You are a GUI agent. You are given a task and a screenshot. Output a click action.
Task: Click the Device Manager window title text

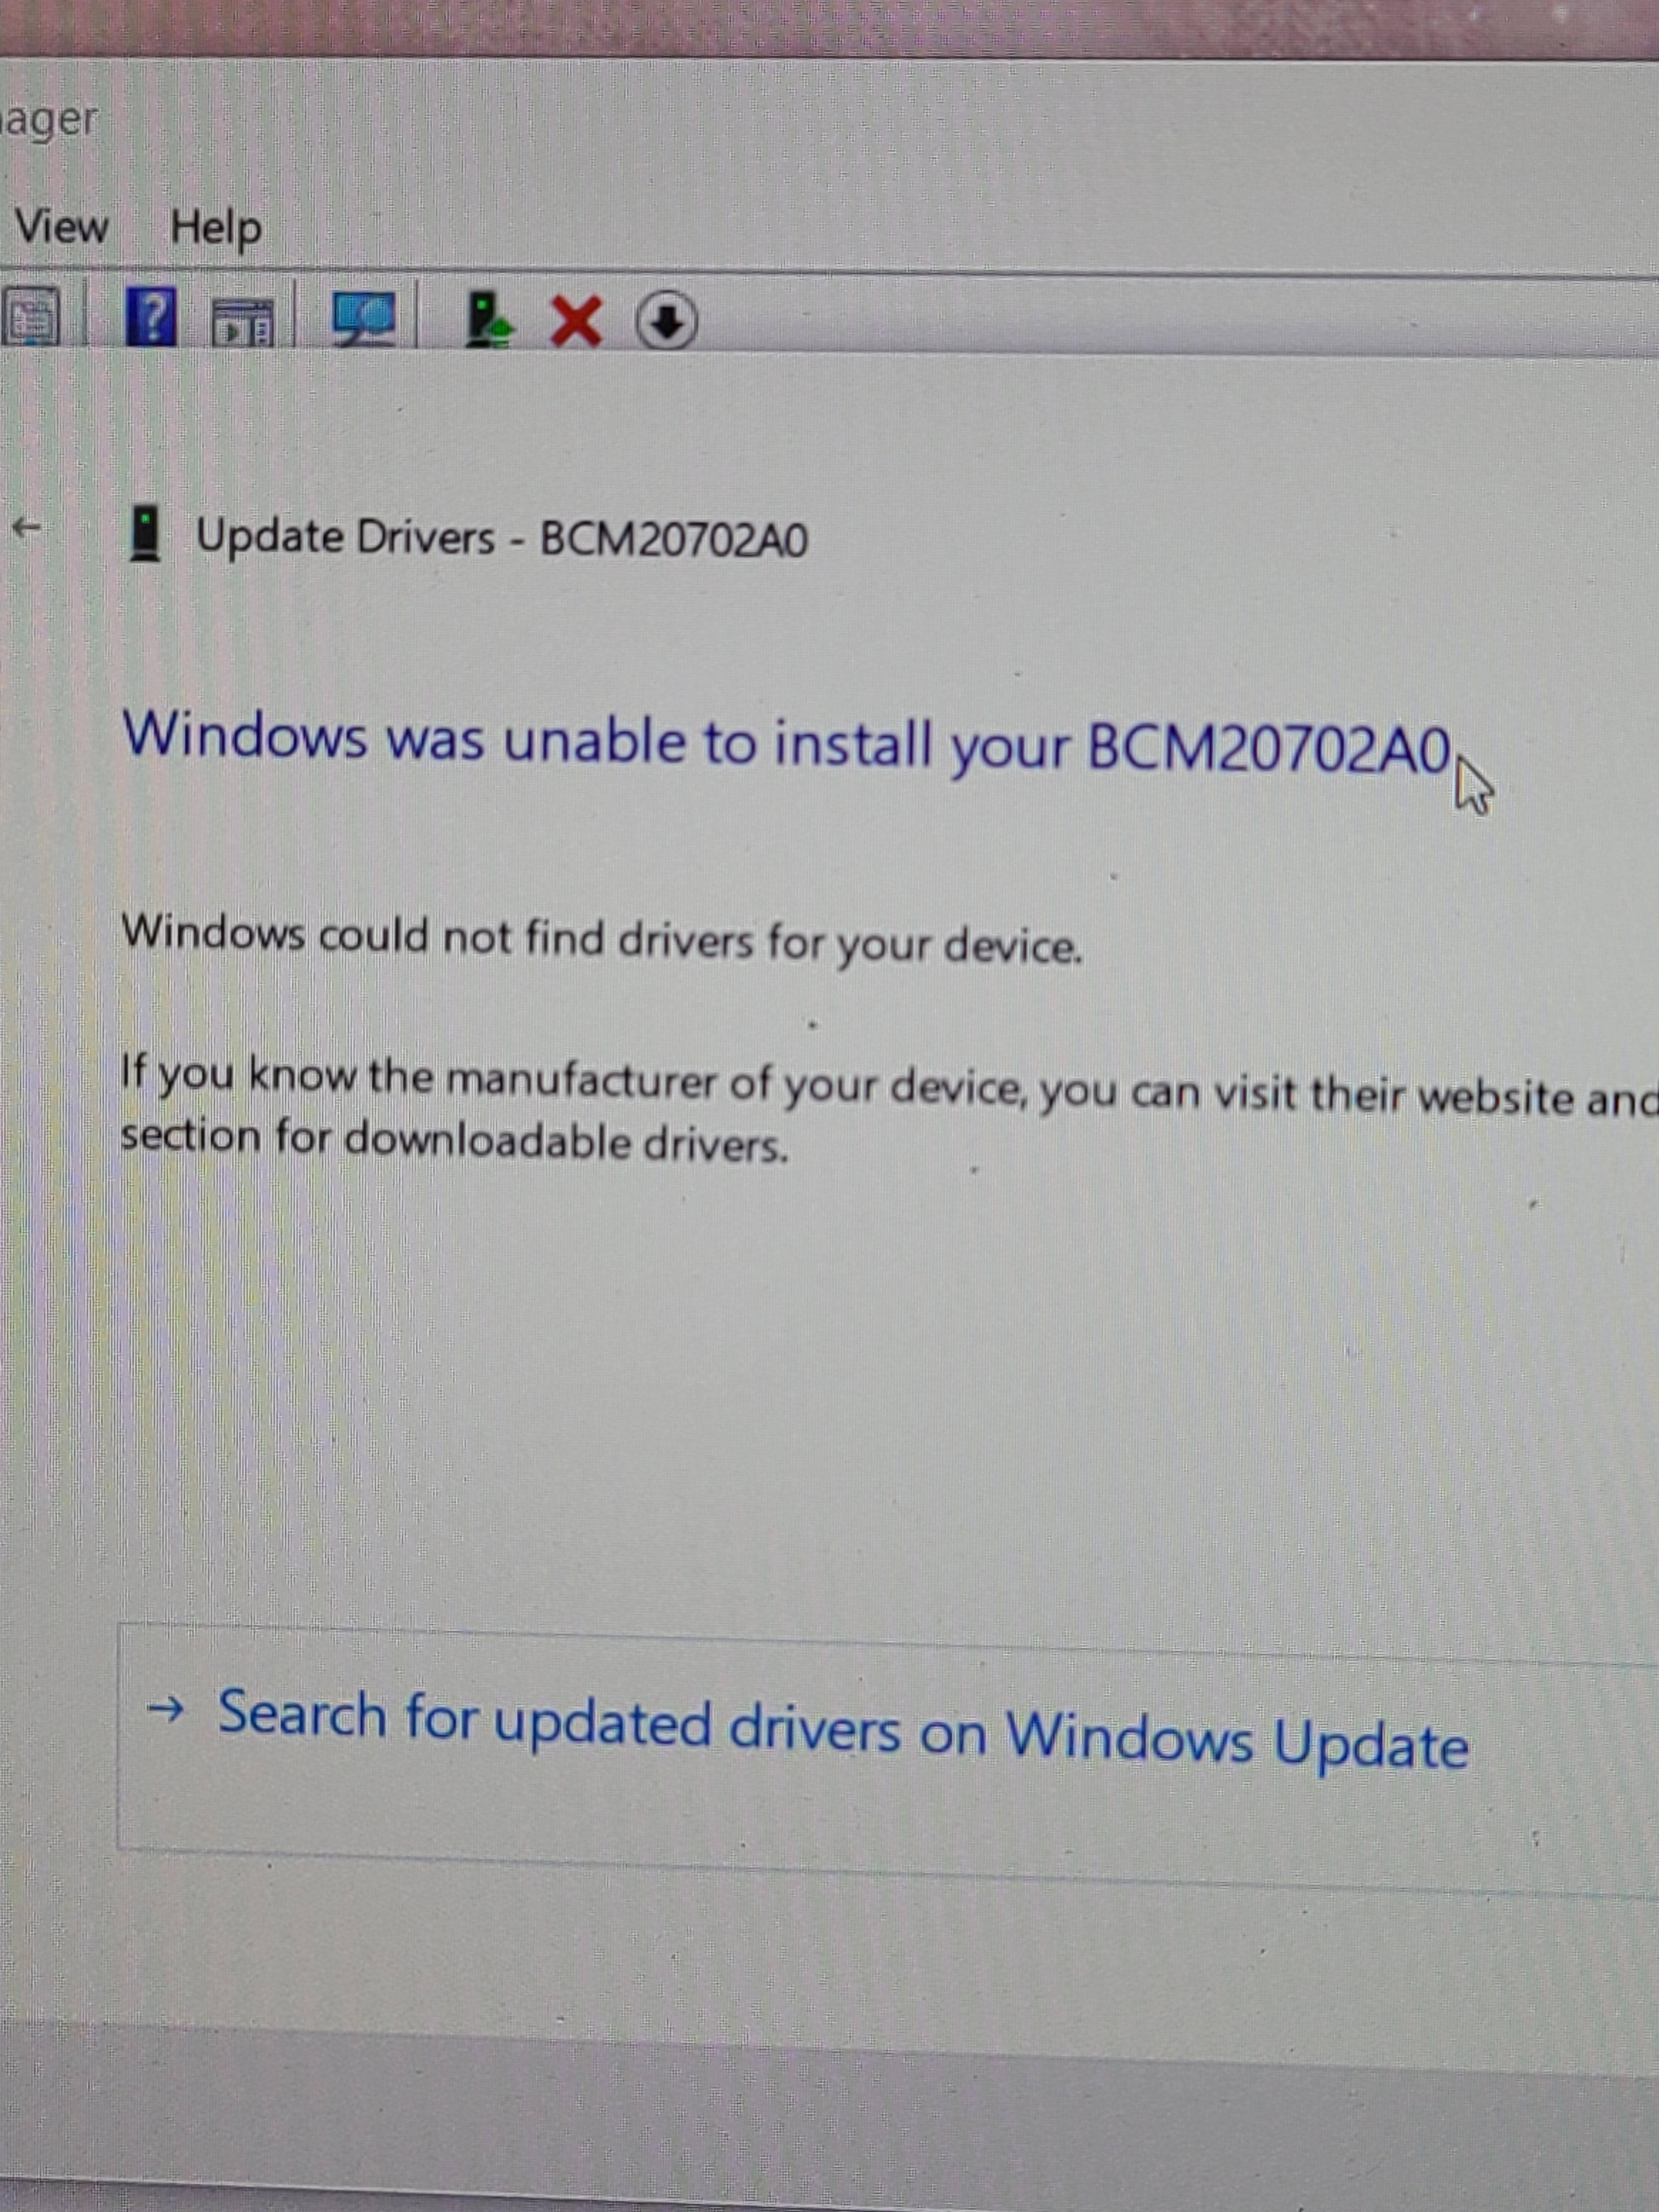[50, 121]
